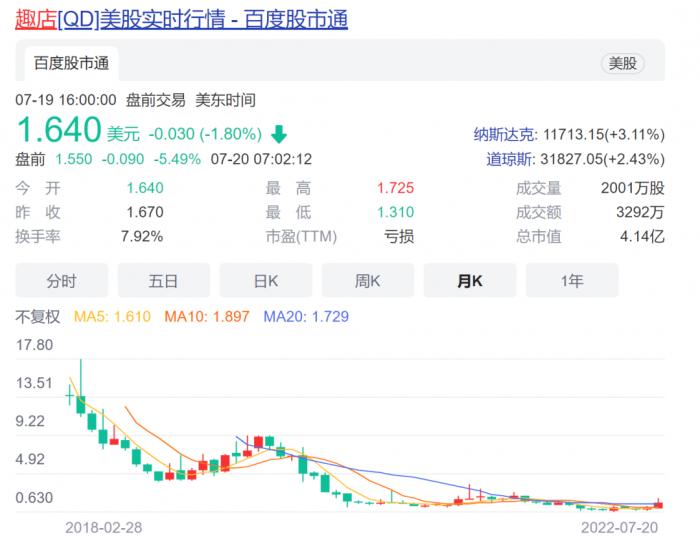Click the 最高 value 1.725
Viewport: 700px width, 541px height.
click(x=396, y=188)
